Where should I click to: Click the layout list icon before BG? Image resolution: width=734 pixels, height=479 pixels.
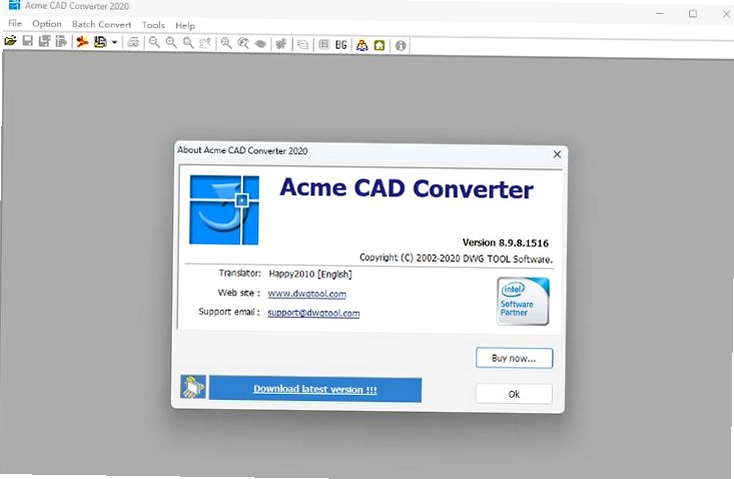click(x=324, y=44)
